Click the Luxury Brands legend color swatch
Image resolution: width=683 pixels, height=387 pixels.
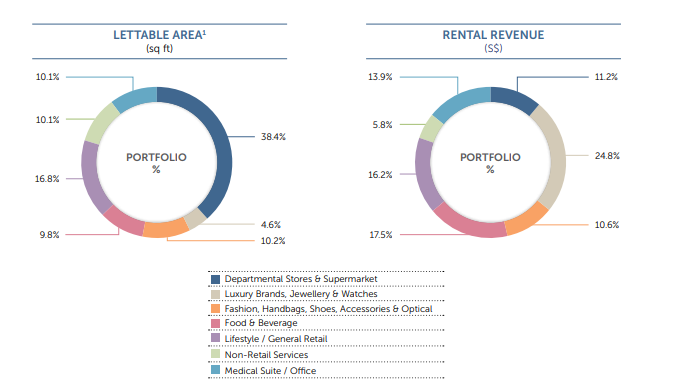[215, 294]
